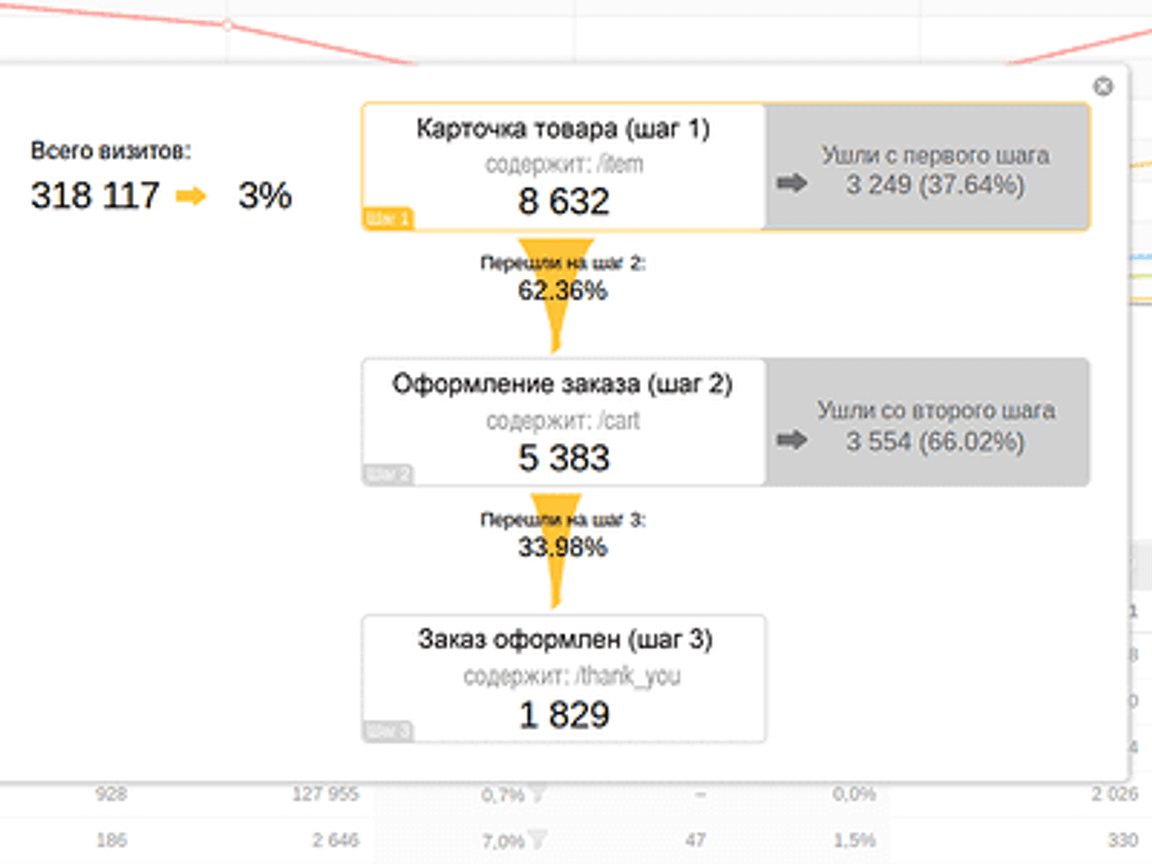Click the 3% conversion value

pos(265,196)
